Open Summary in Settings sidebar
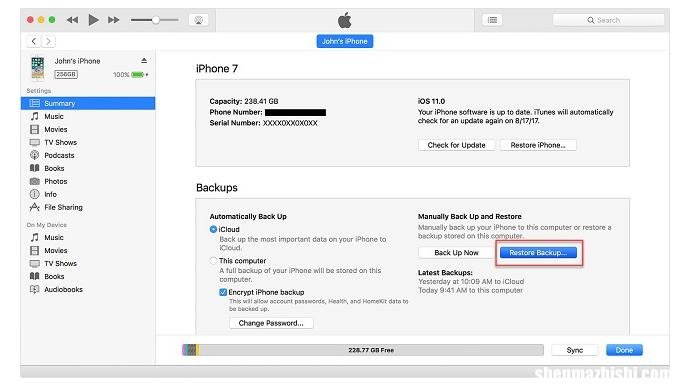 point(88,103)
